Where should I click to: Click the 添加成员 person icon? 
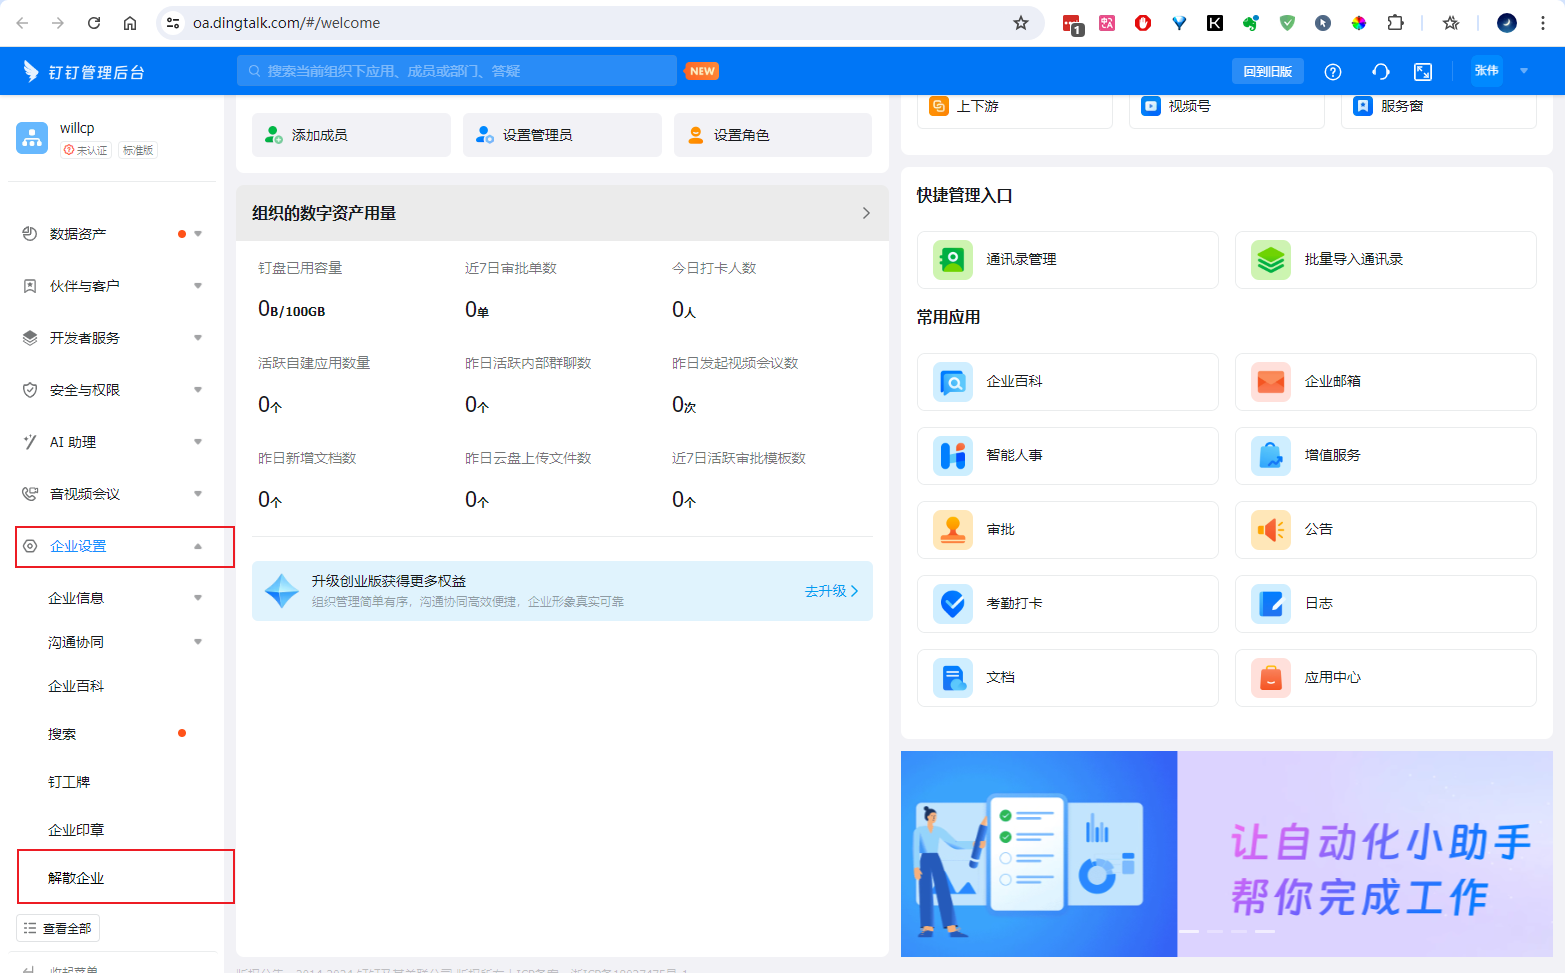click(273, 135)
